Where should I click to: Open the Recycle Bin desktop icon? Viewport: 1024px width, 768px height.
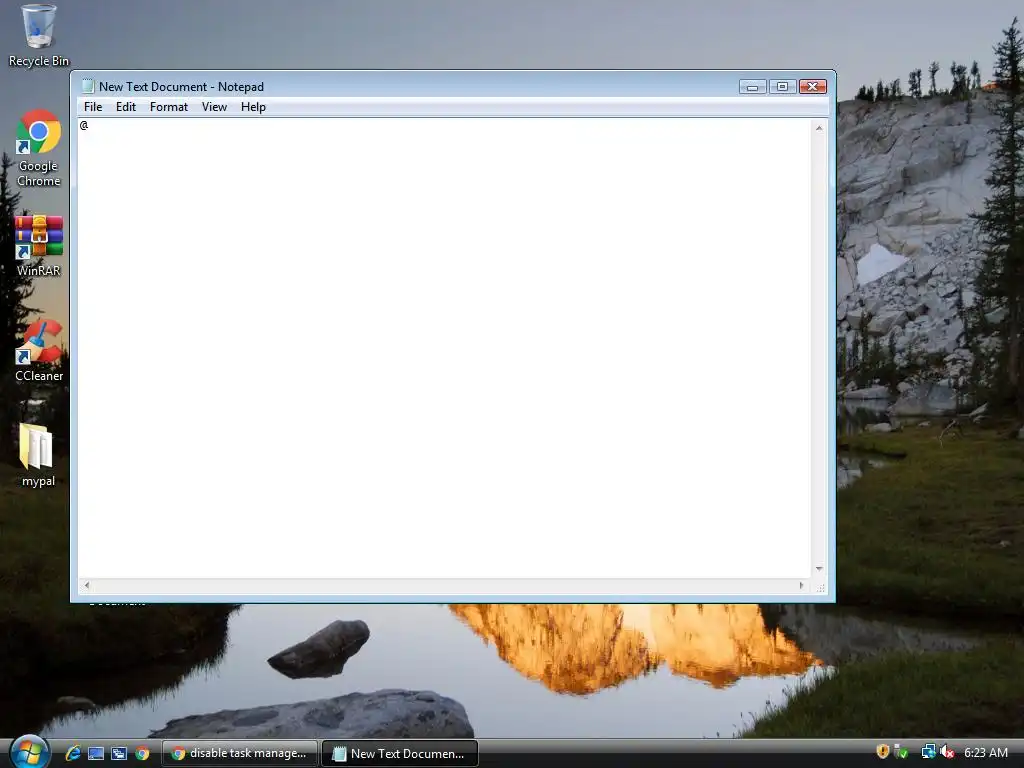coord(39,36)
